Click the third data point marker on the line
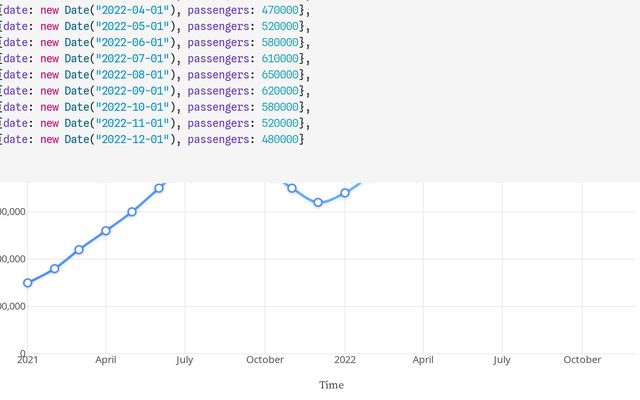Viewport: 640px width, 400px height. point(79,249)
